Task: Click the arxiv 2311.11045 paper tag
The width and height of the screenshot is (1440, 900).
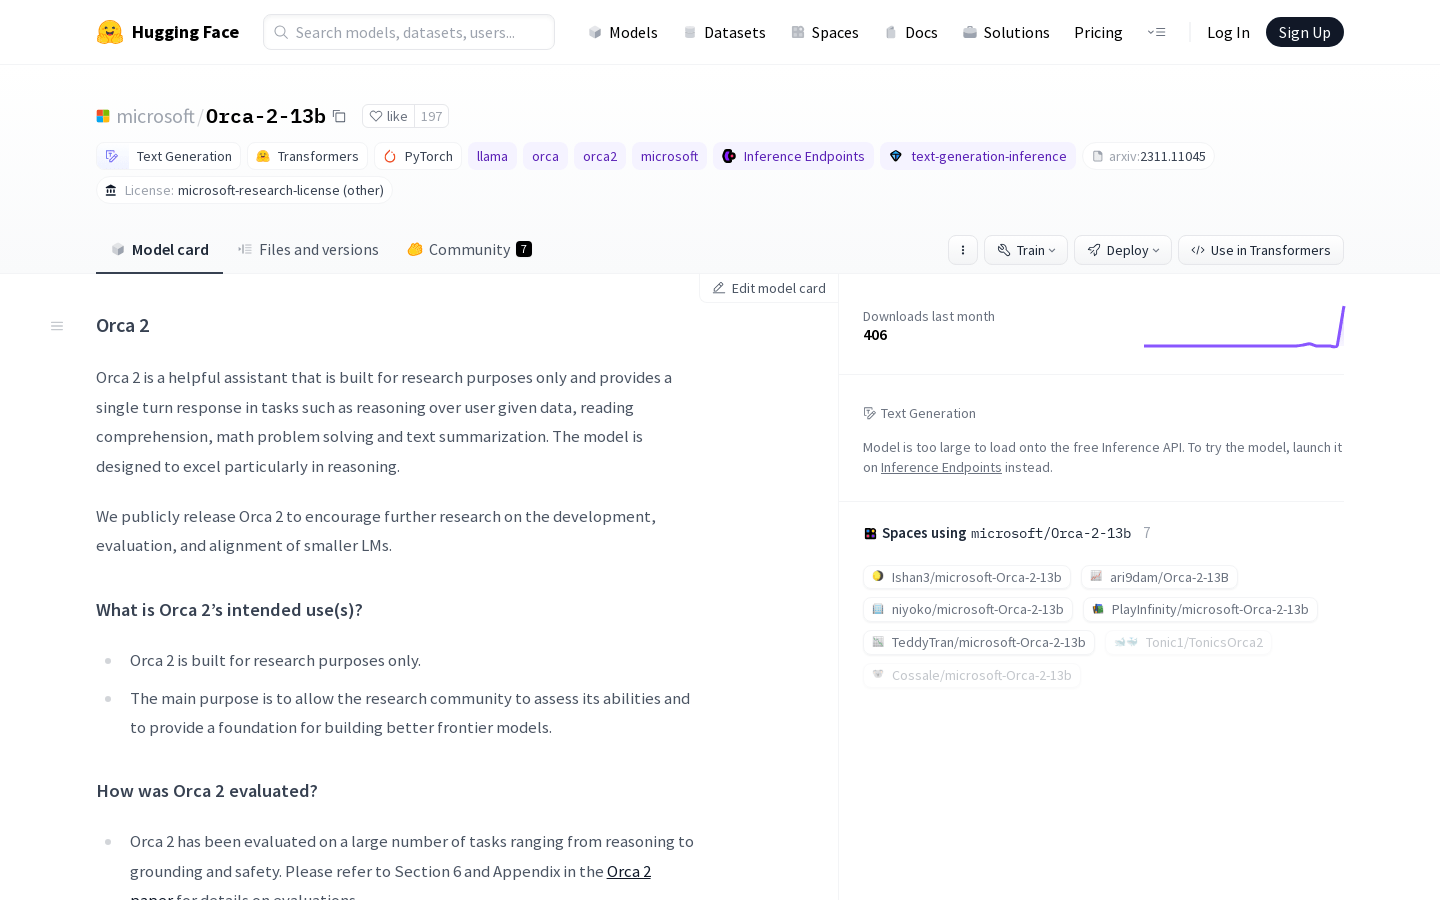Action: (1148, 156)
